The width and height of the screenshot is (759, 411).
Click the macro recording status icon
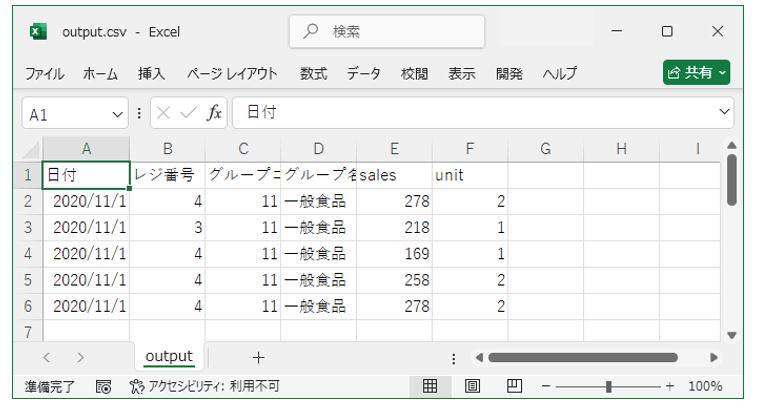pyautogui.click(x=103, y=386)
